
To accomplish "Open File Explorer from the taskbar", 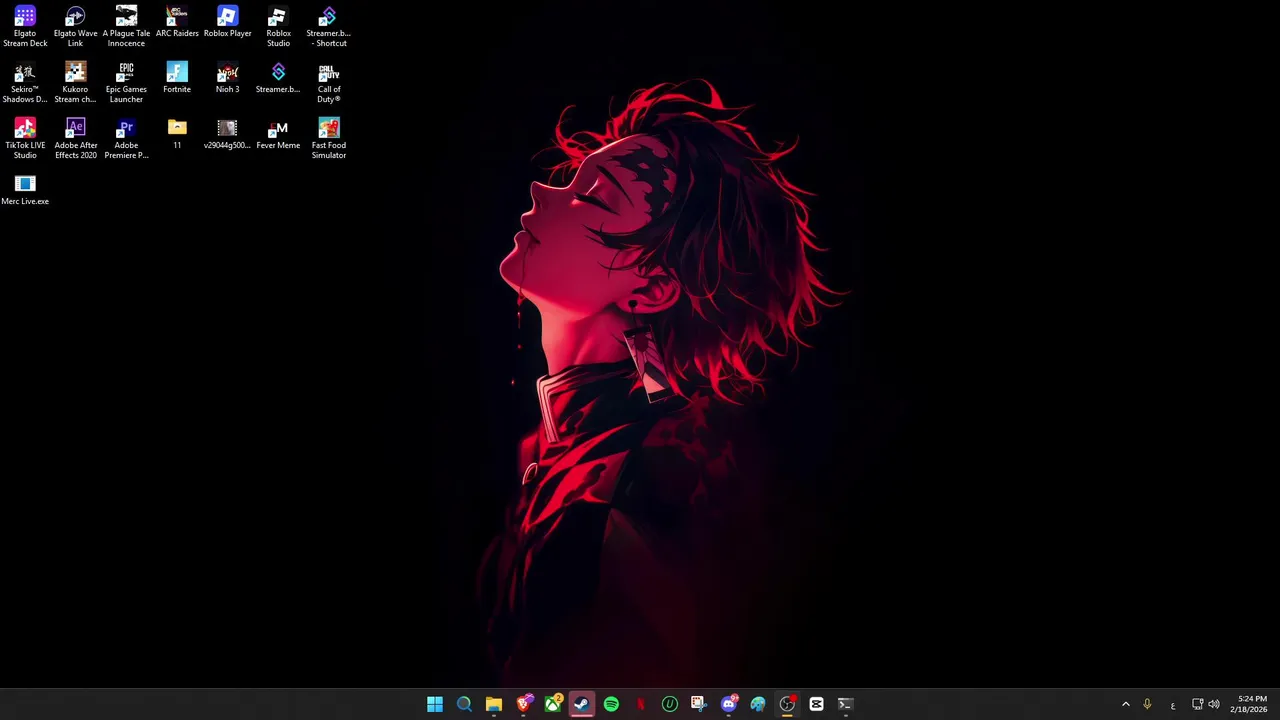I will [494, 704].
